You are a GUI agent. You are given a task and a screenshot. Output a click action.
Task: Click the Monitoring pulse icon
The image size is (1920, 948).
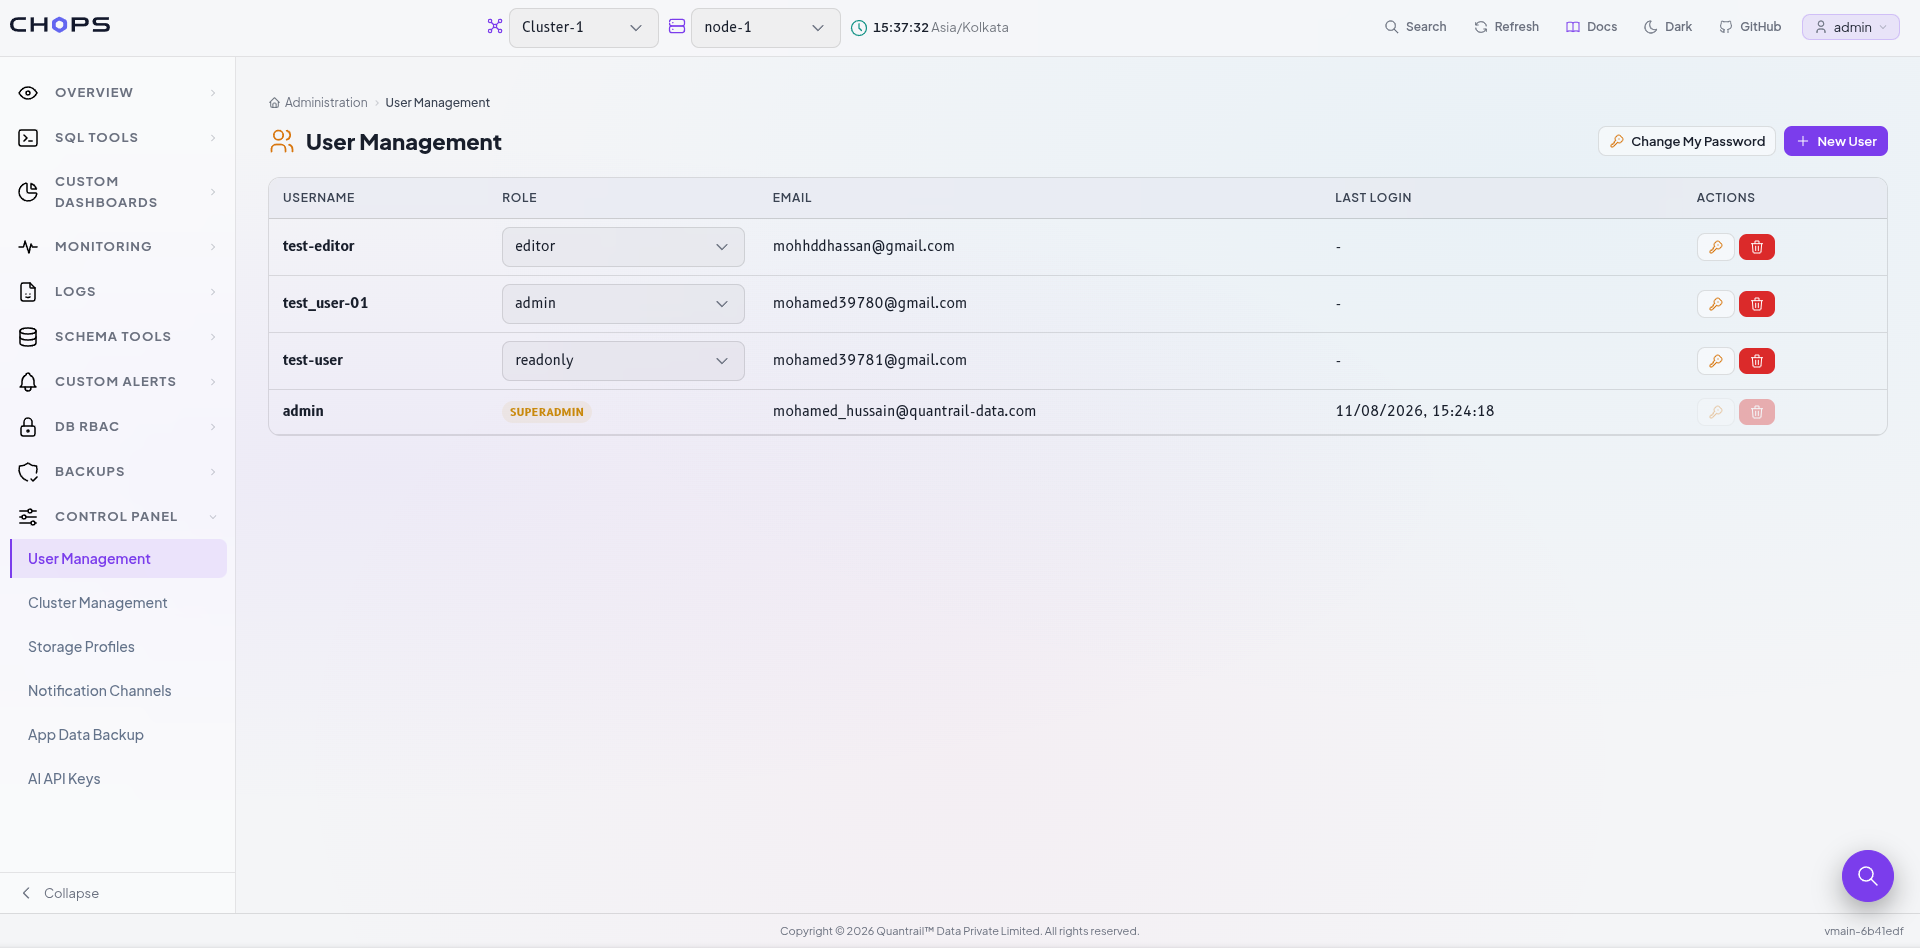pos(28,247)
